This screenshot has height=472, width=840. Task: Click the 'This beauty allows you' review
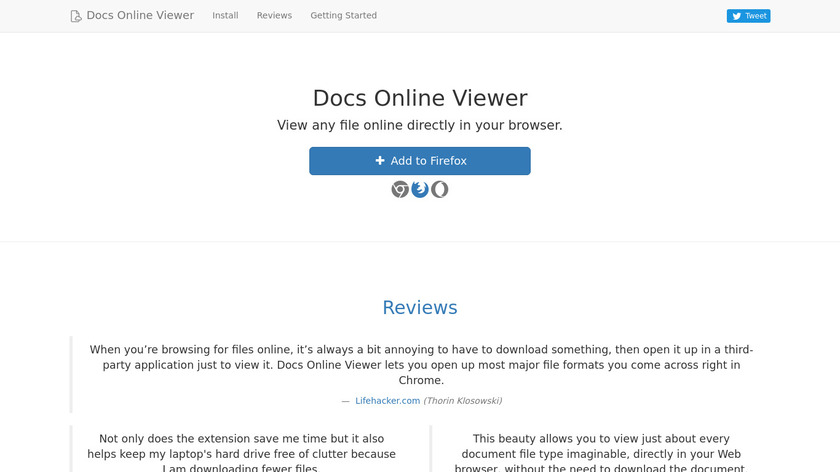tap(601, 453)
